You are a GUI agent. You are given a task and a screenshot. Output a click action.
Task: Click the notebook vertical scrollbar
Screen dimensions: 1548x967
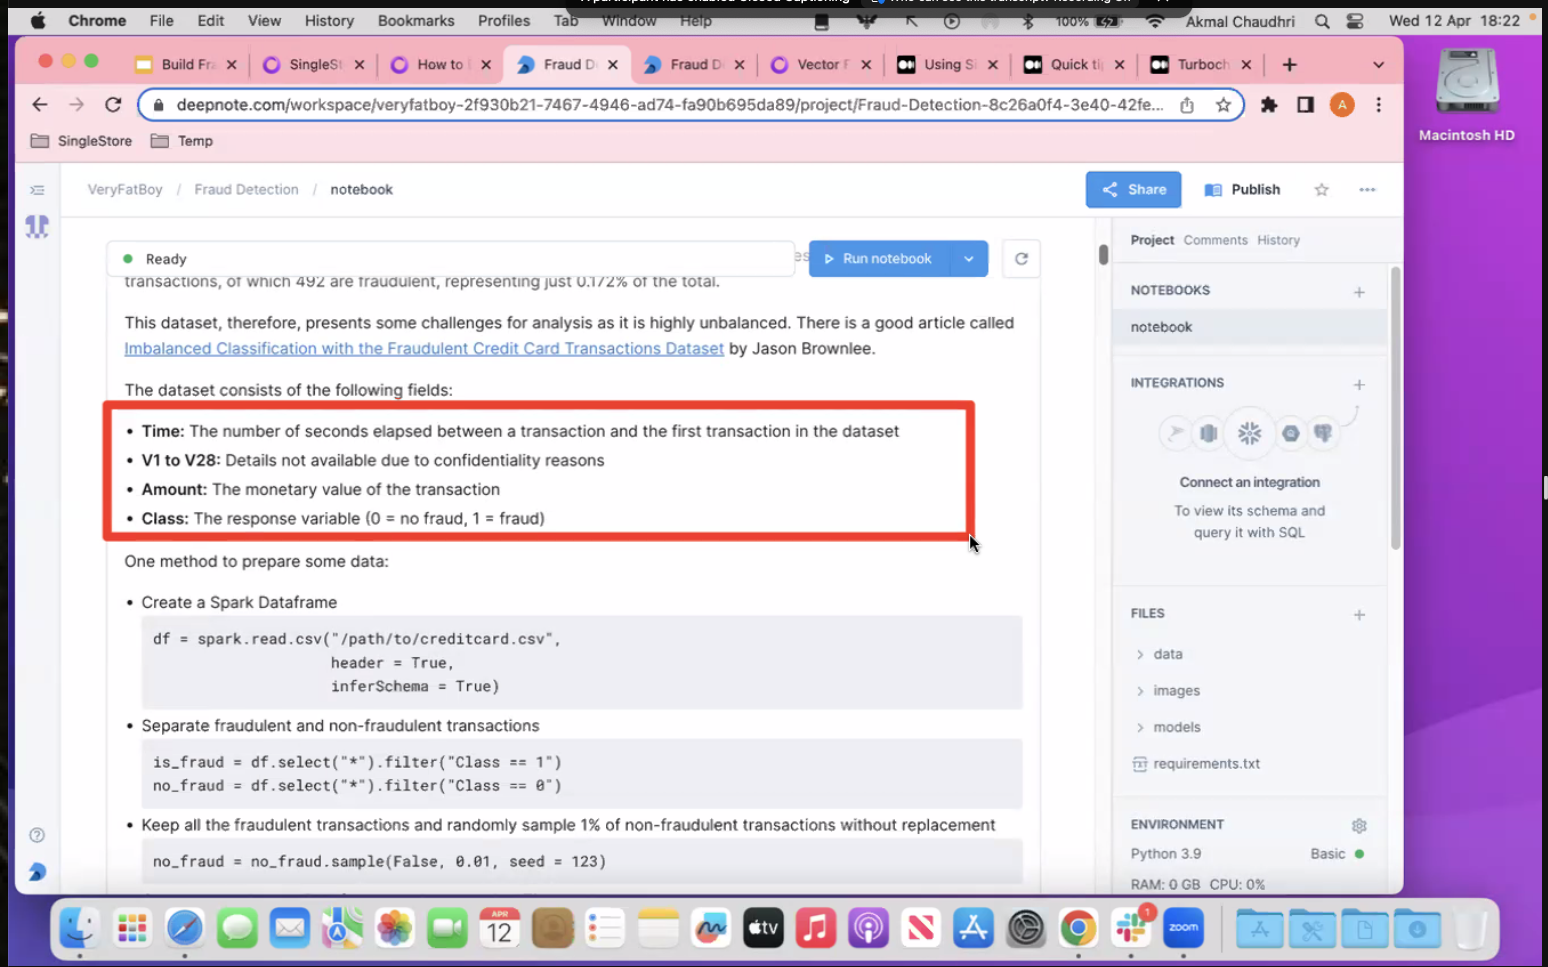tap(1103, 255)
